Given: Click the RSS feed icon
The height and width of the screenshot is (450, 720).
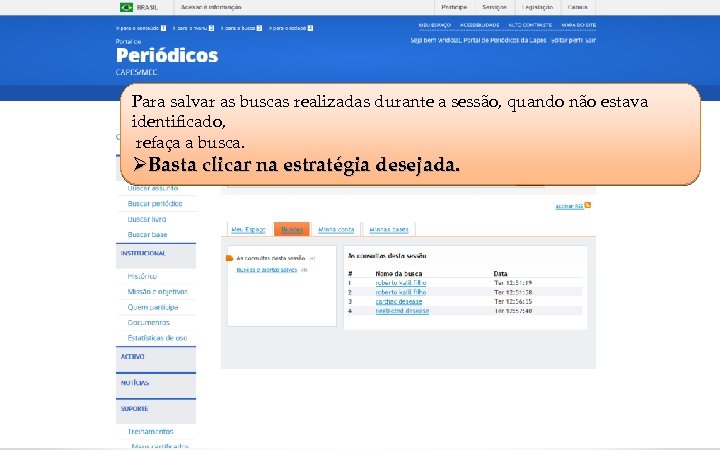Looking at the screenshot, I should pos(588,205).
